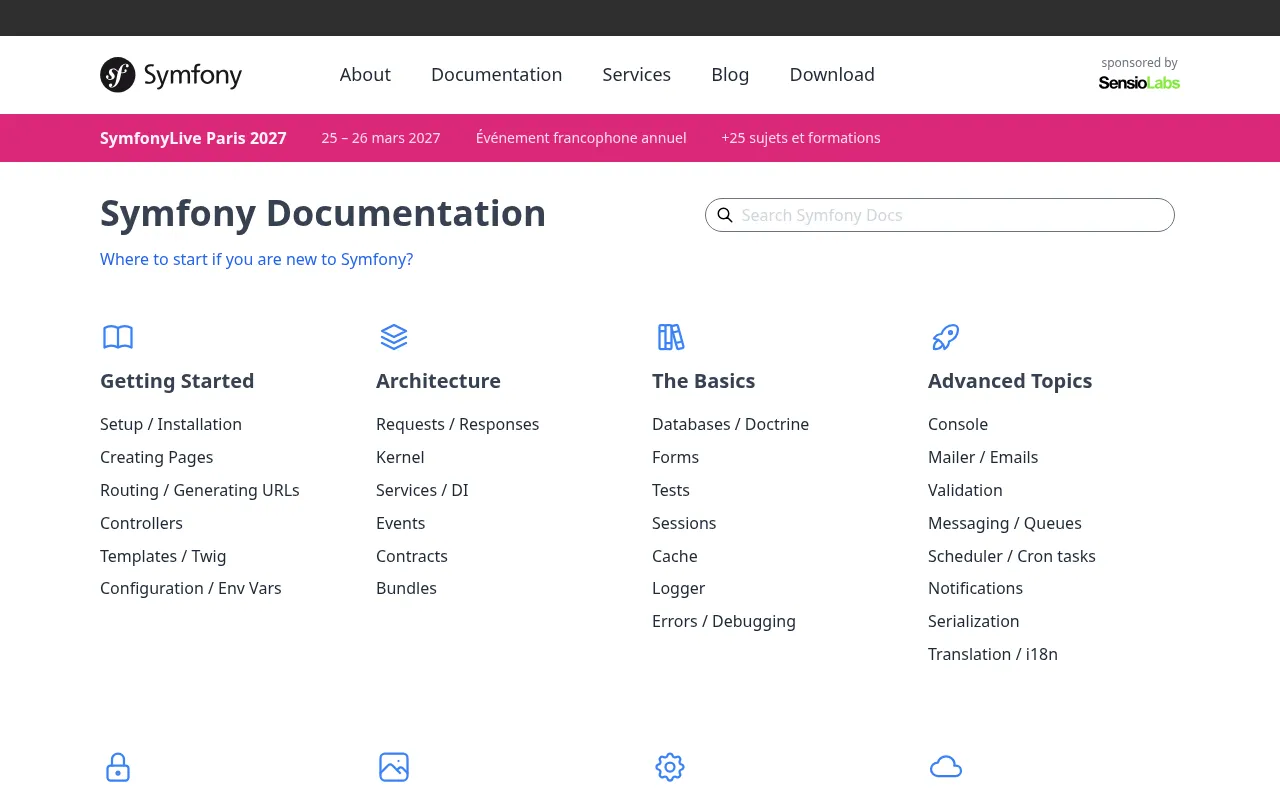
Task: Click the SensioLabs sponsor logo
Action: click(x=1139, y=83)
